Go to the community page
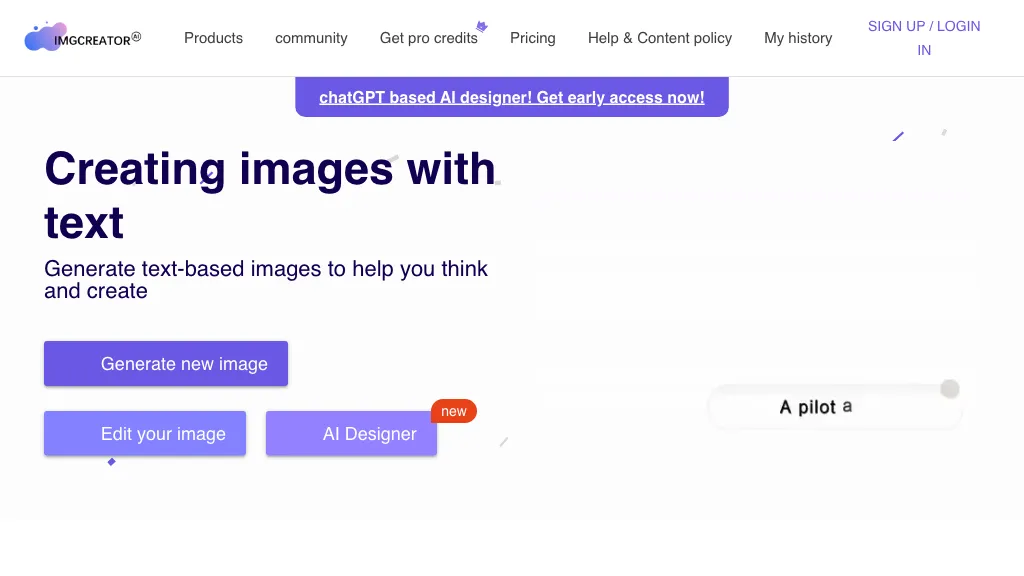Image resolution: width=1024 pixels, height=576 pixels. pos(311,38)
